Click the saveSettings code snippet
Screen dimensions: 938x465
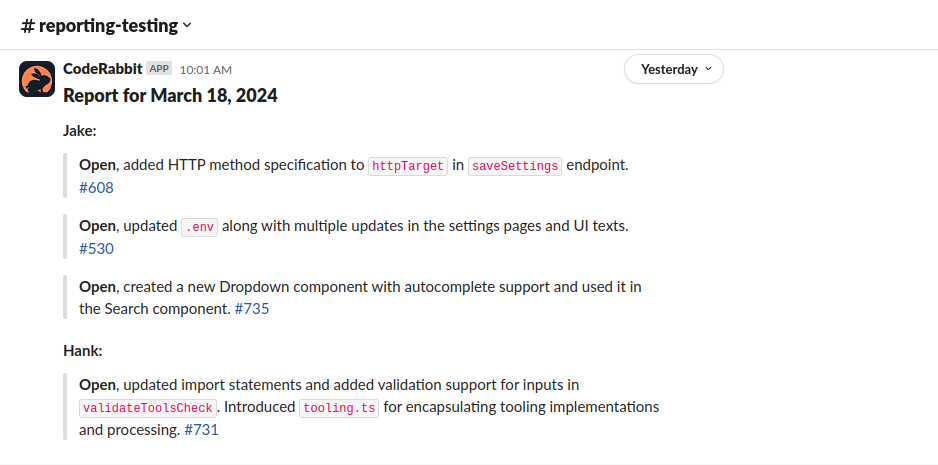pyautogui.click(x=515, y=166)
